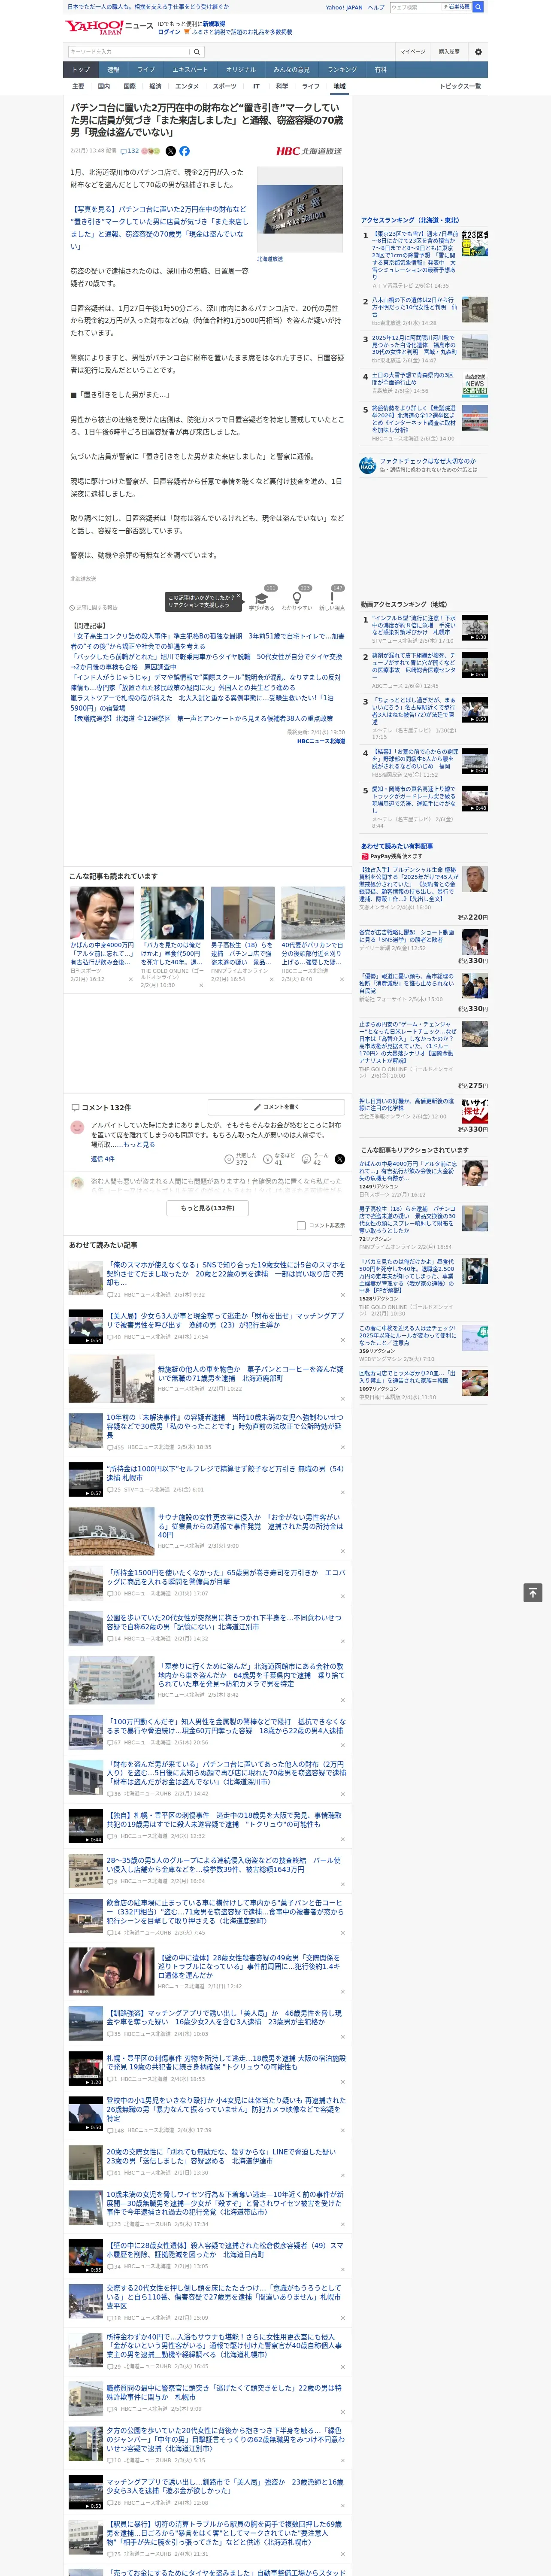Open the かばんの中身4000万円 thumbnail
The width and height of the screenshot is (551, 2576).
102,913
